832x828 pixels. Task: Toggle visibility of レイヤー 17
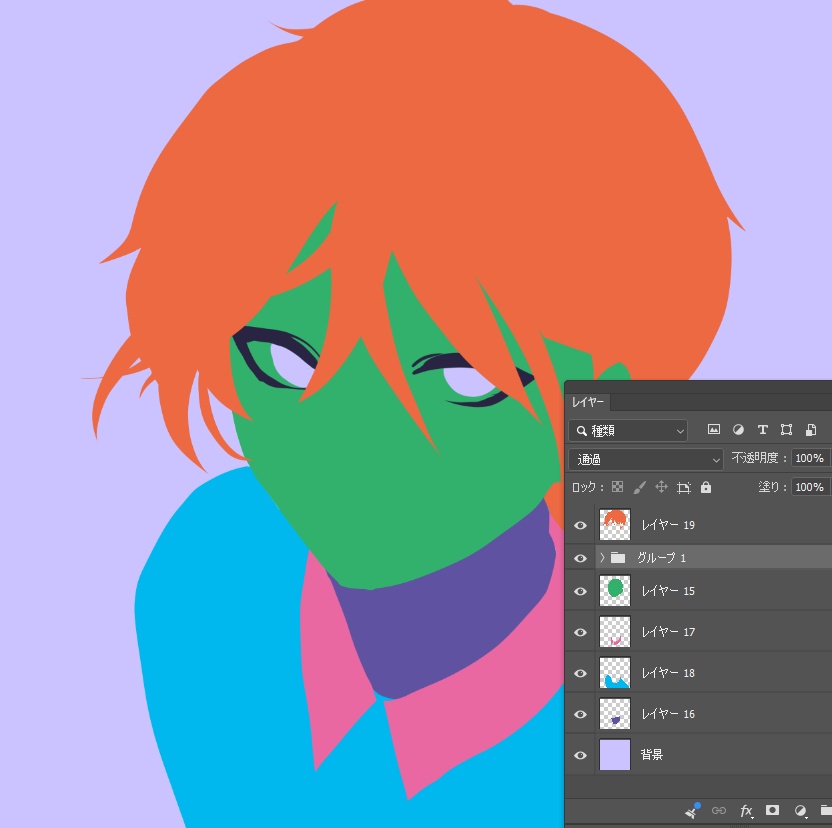click(580, 632)
